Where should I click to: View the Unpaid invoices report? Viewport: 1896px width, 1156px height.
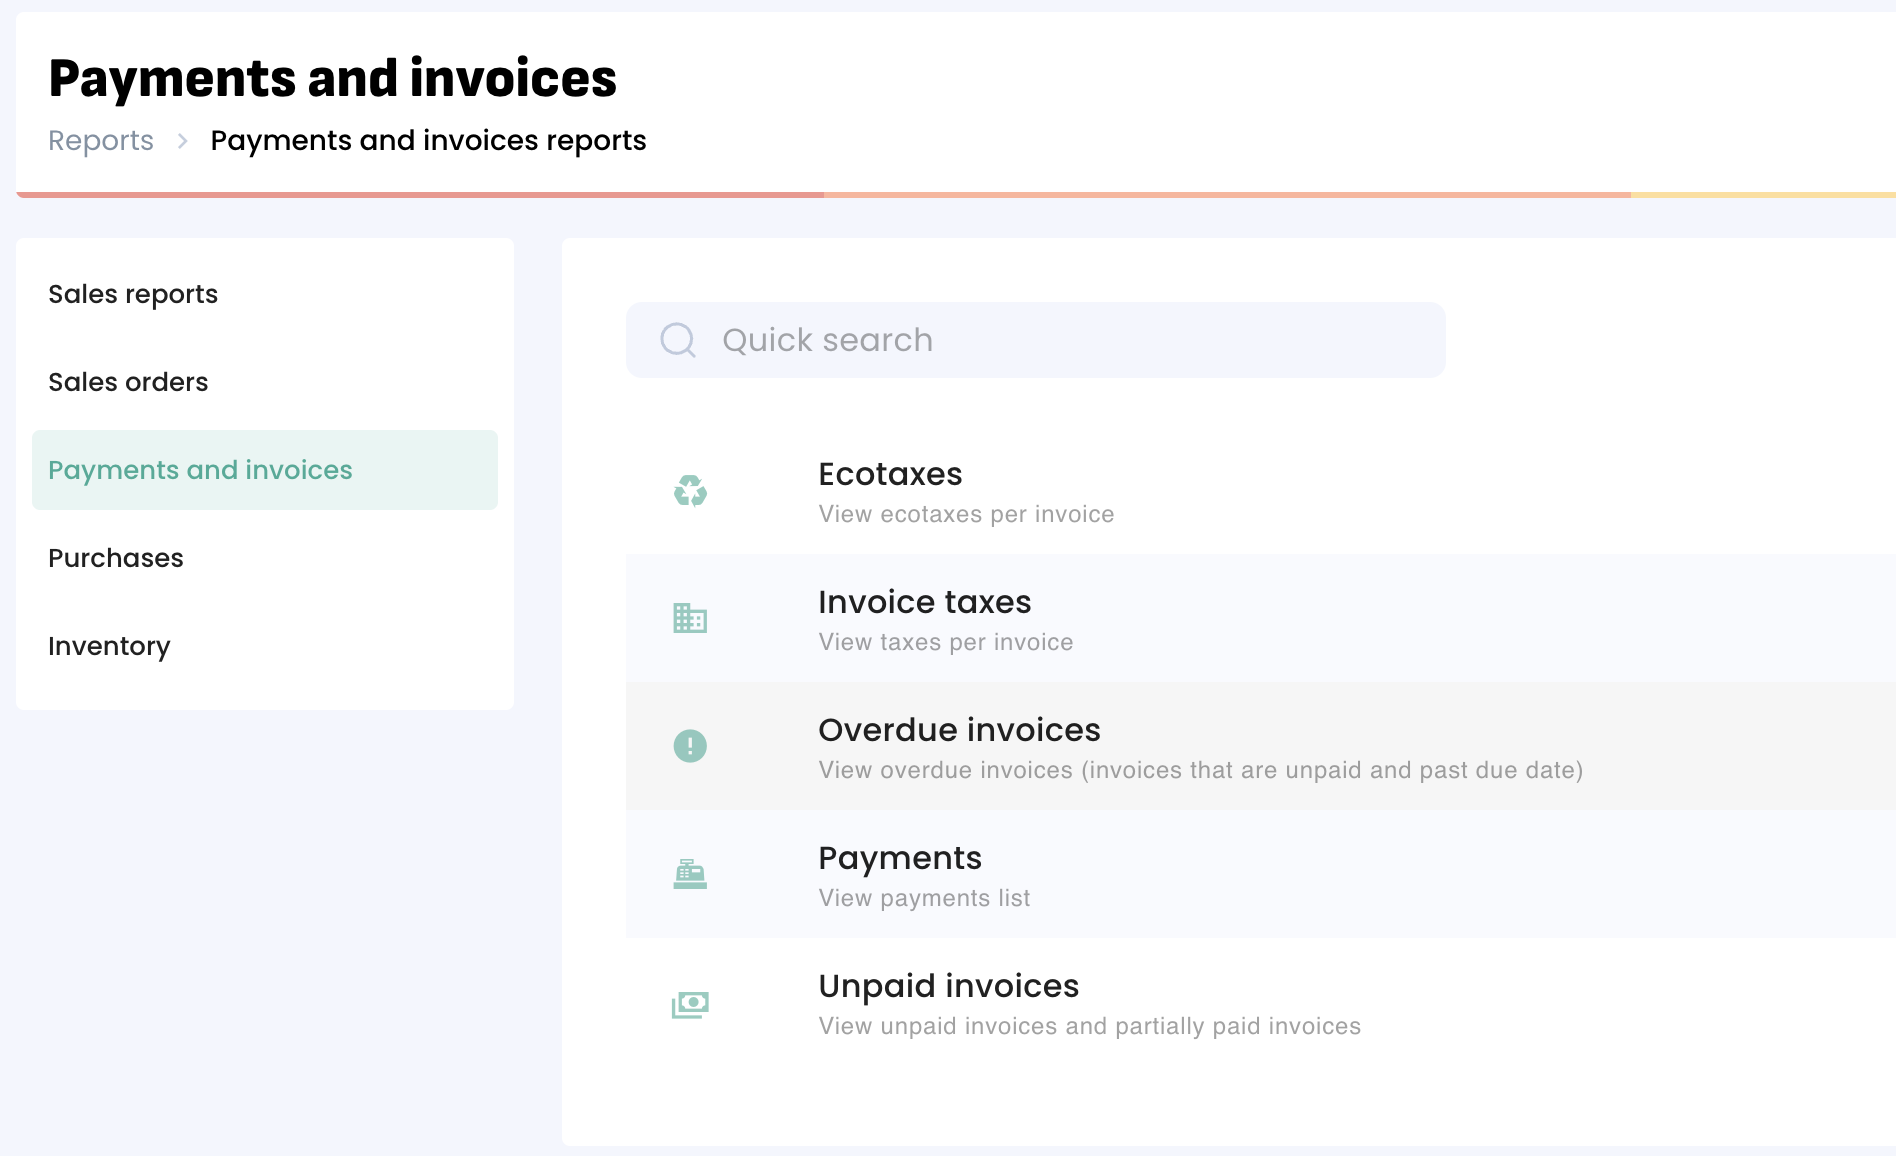click(948, 987)
